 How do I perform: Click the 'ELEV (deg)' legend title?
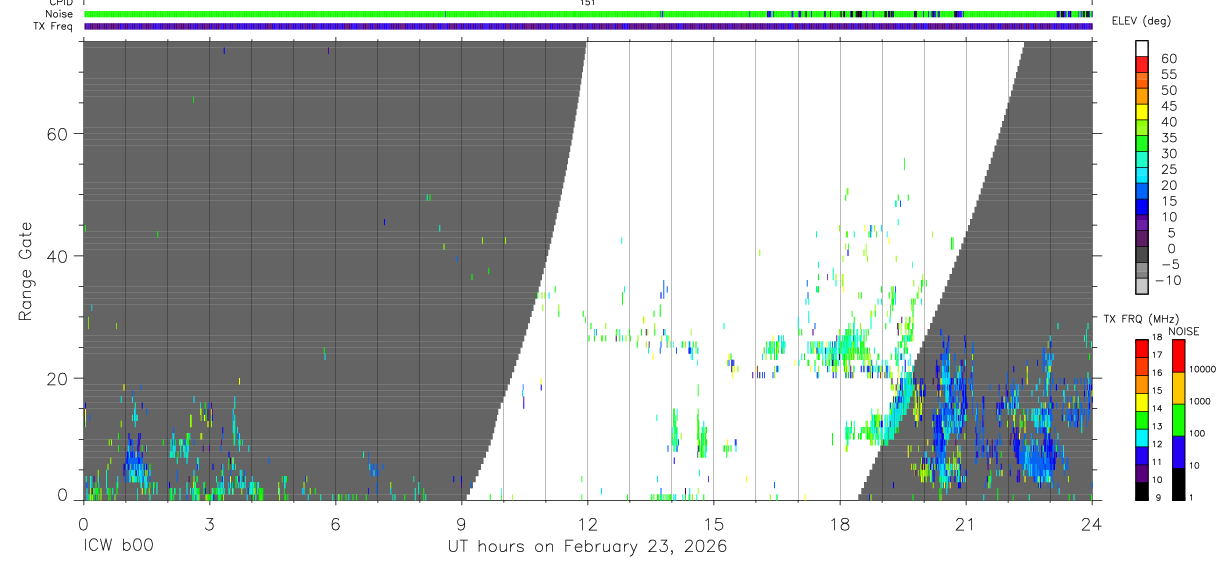1142,22
